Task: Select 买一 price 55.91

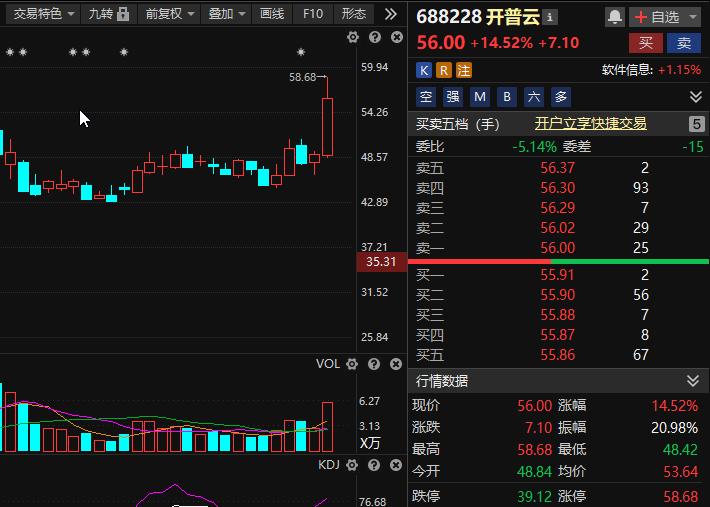Action: point(557,275)
